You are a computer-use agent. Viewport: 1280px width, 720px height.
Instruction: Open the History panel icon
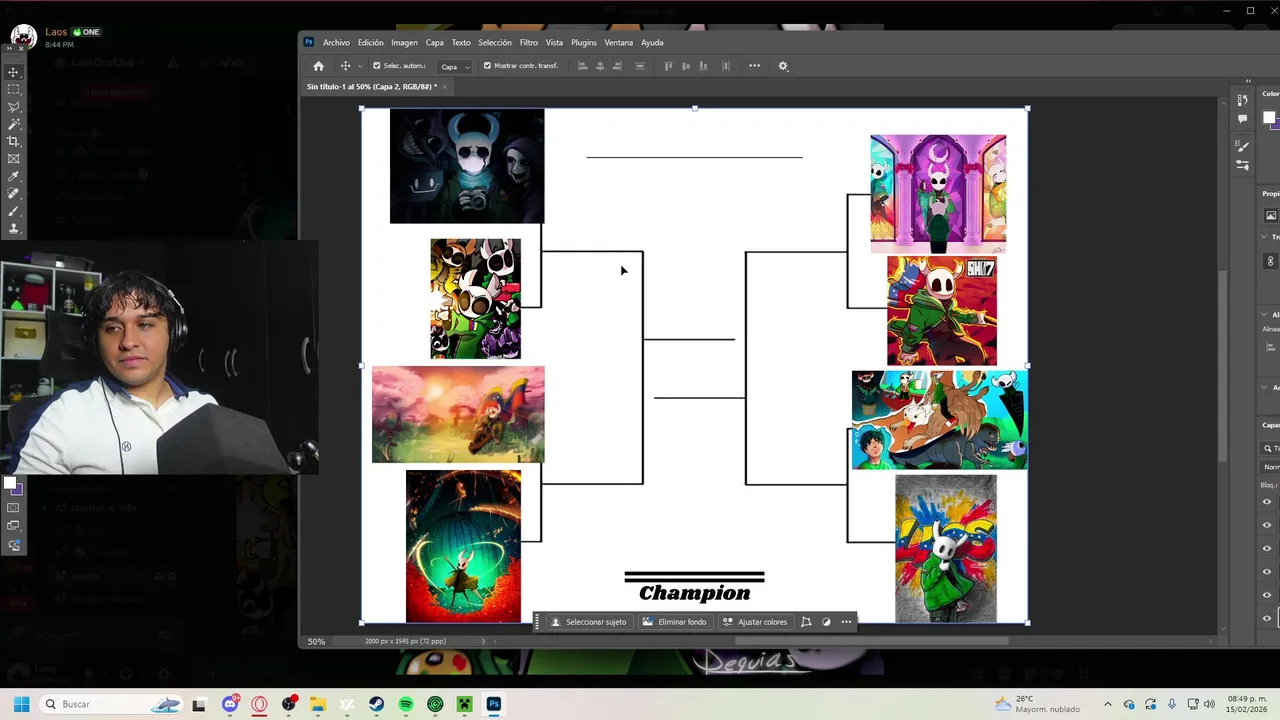pos(1242,100)
